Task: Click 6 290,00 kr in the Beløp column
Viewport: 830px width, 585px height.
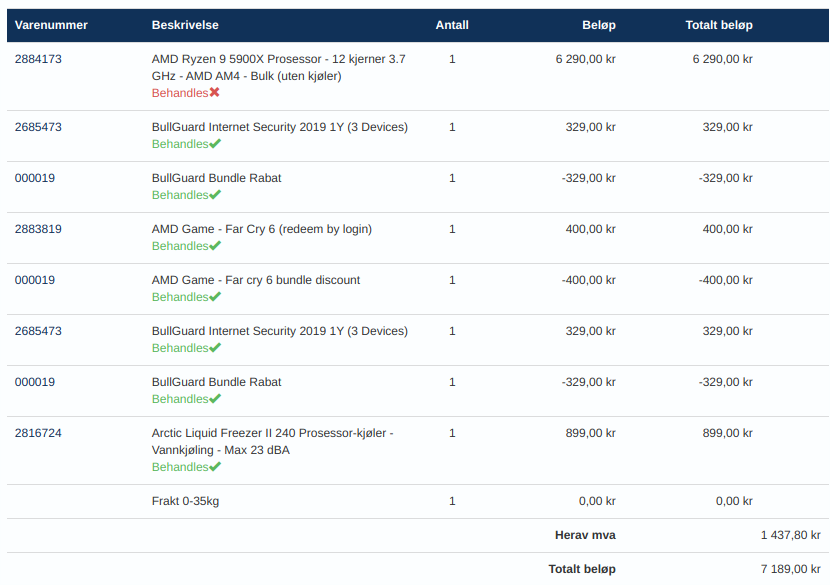Action: [585, 59]
